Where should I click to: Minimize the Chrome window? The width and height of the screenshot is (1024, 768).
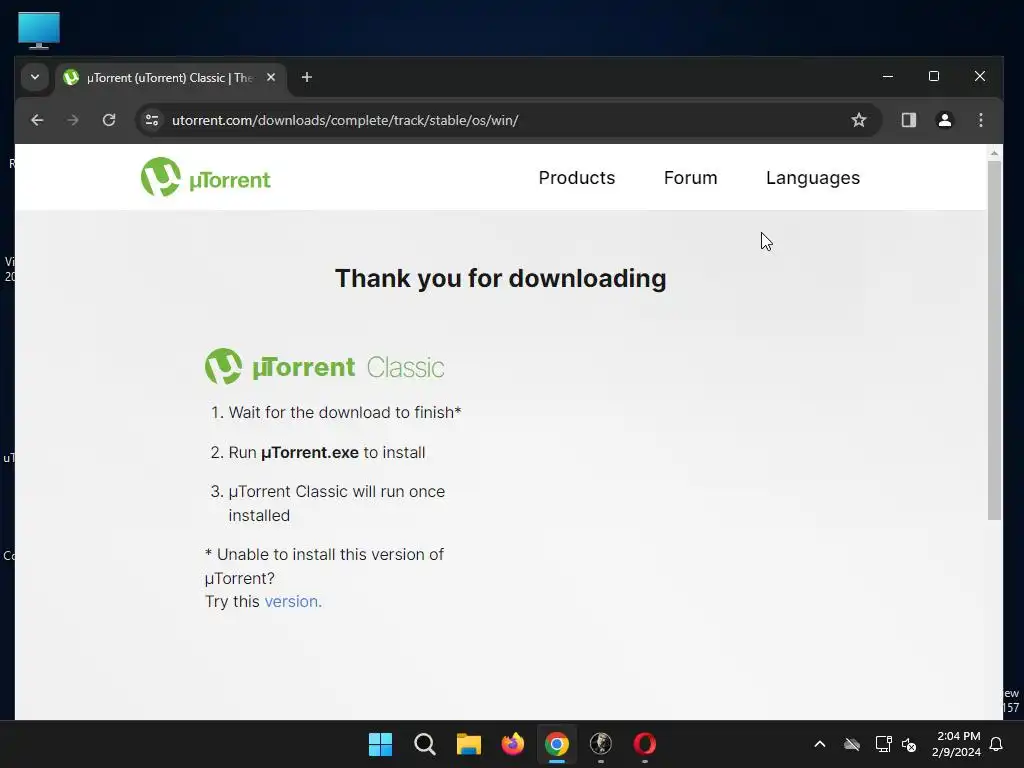pyautogui.click(x=888, y=76)
